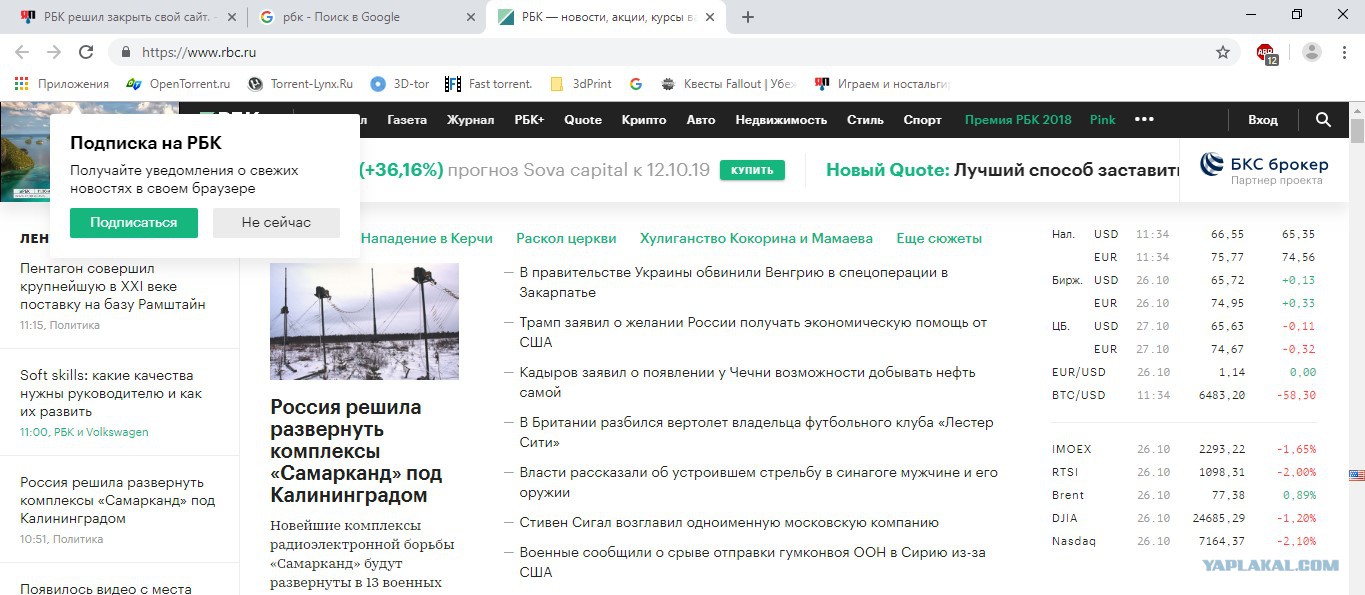Click the green Подписаться button
The image size is (1365, 595).
pos(134,223)
